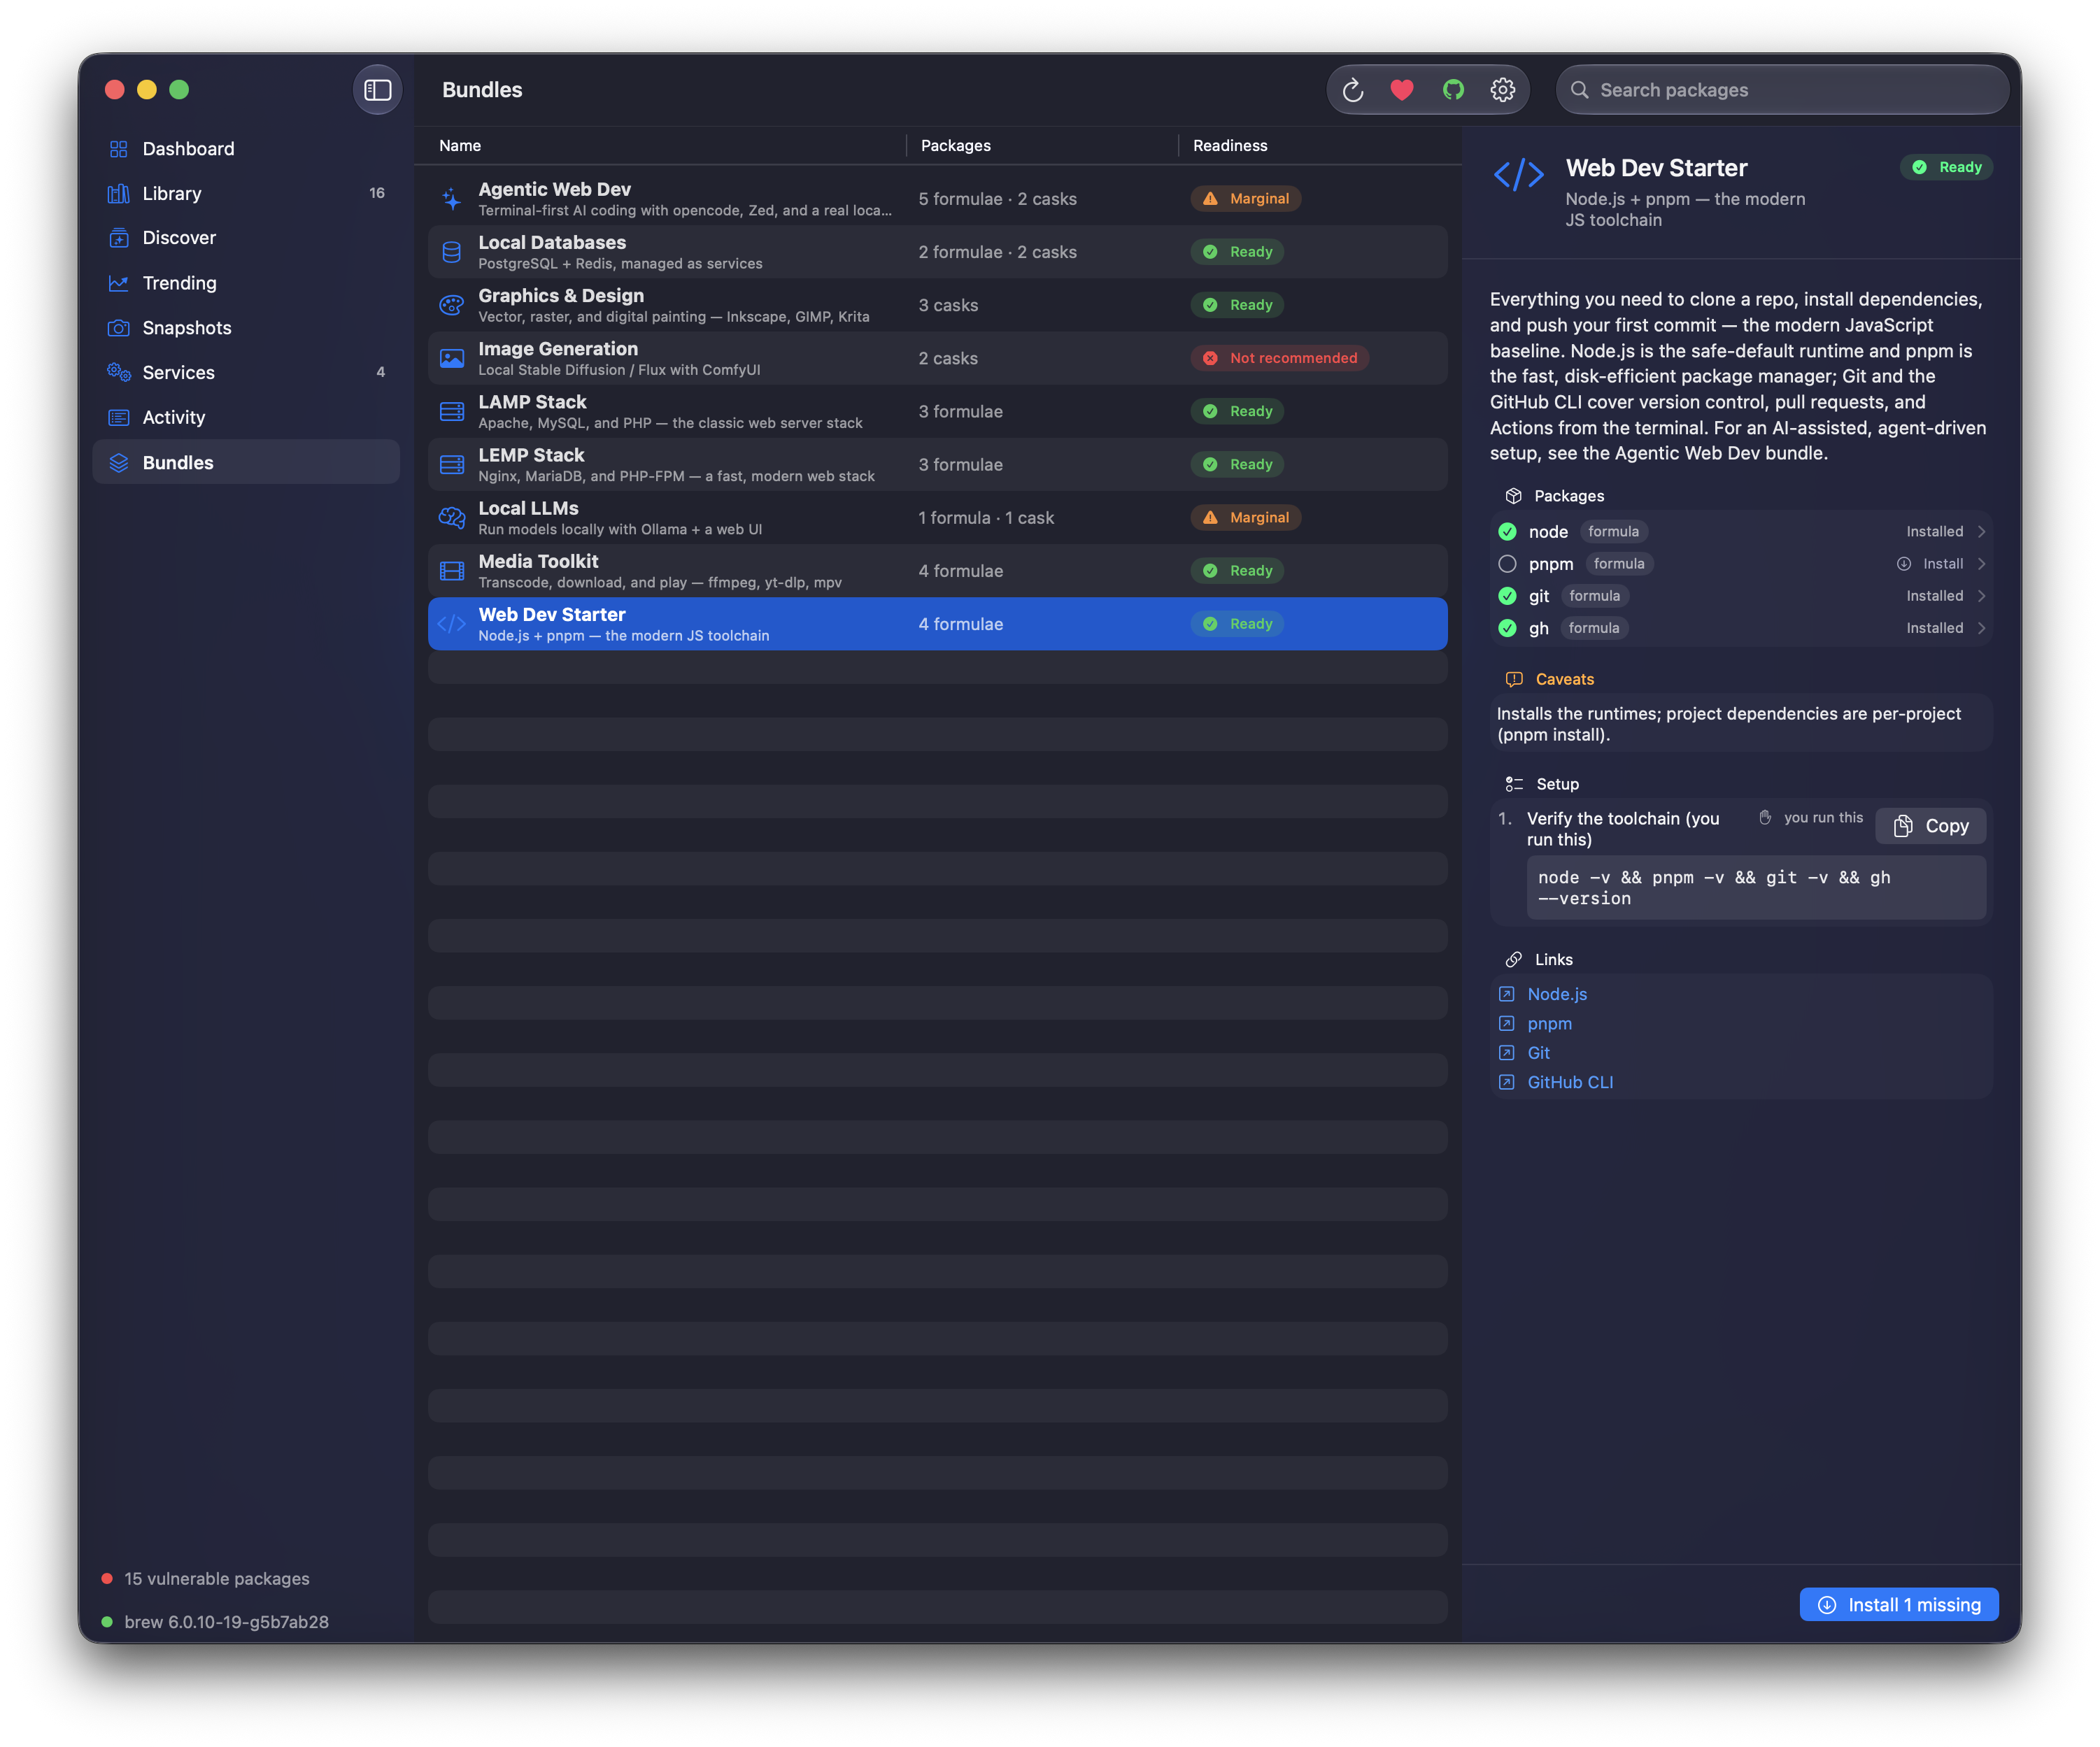The width and height of the screenshot is (2100, 1747).
Task: Click the Caveats speech bubble icon
Action: click(1514, 679)
